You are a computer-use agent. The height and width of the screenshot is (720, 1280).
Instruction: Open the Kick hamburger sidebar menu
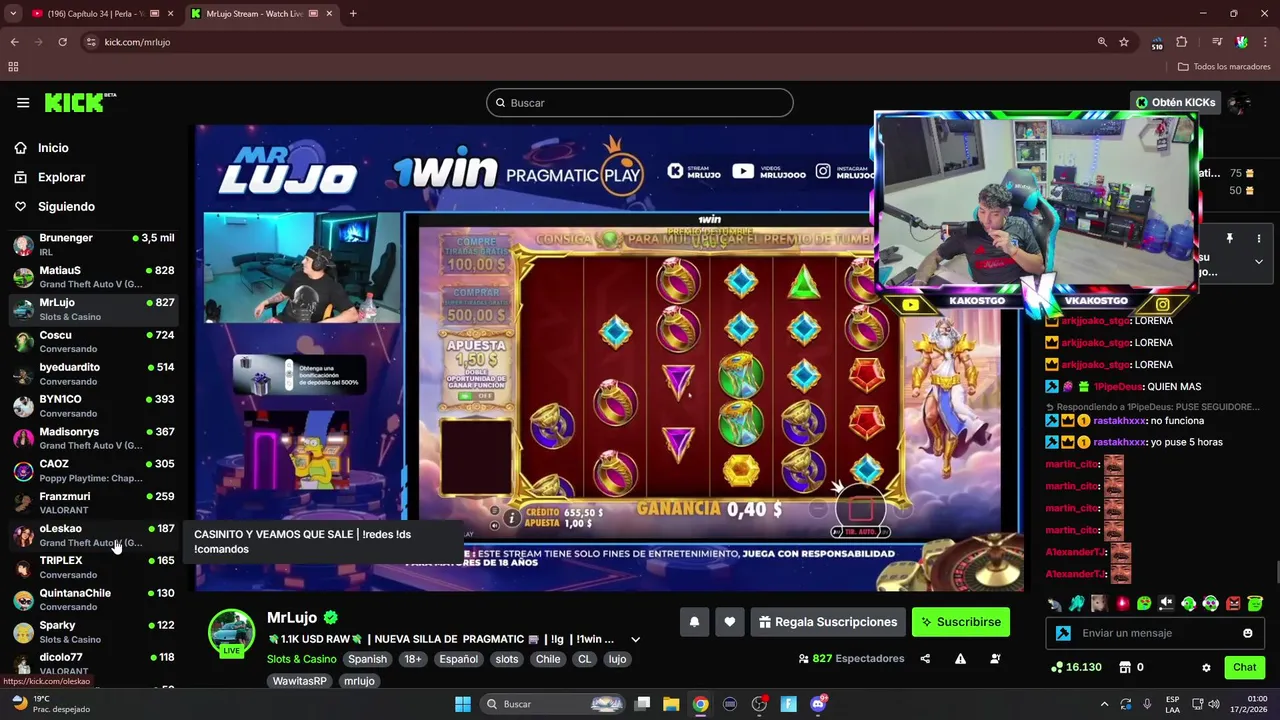tap(23, 102)
